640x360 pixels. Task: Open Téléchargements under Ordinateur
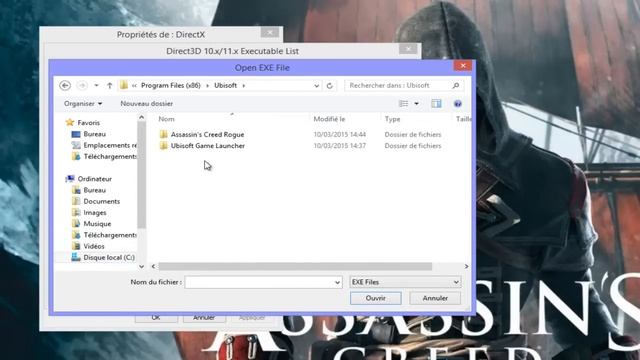click(110, 235)
